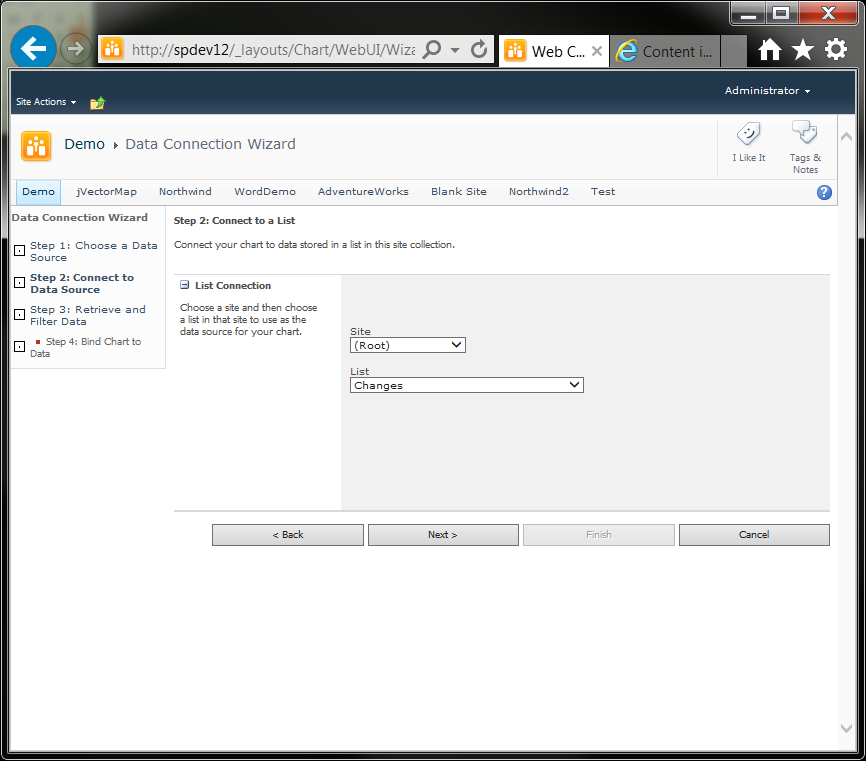Open address bar autocomplete dropdown arrow
Screen dimensions: 866x761
point(455,50)
